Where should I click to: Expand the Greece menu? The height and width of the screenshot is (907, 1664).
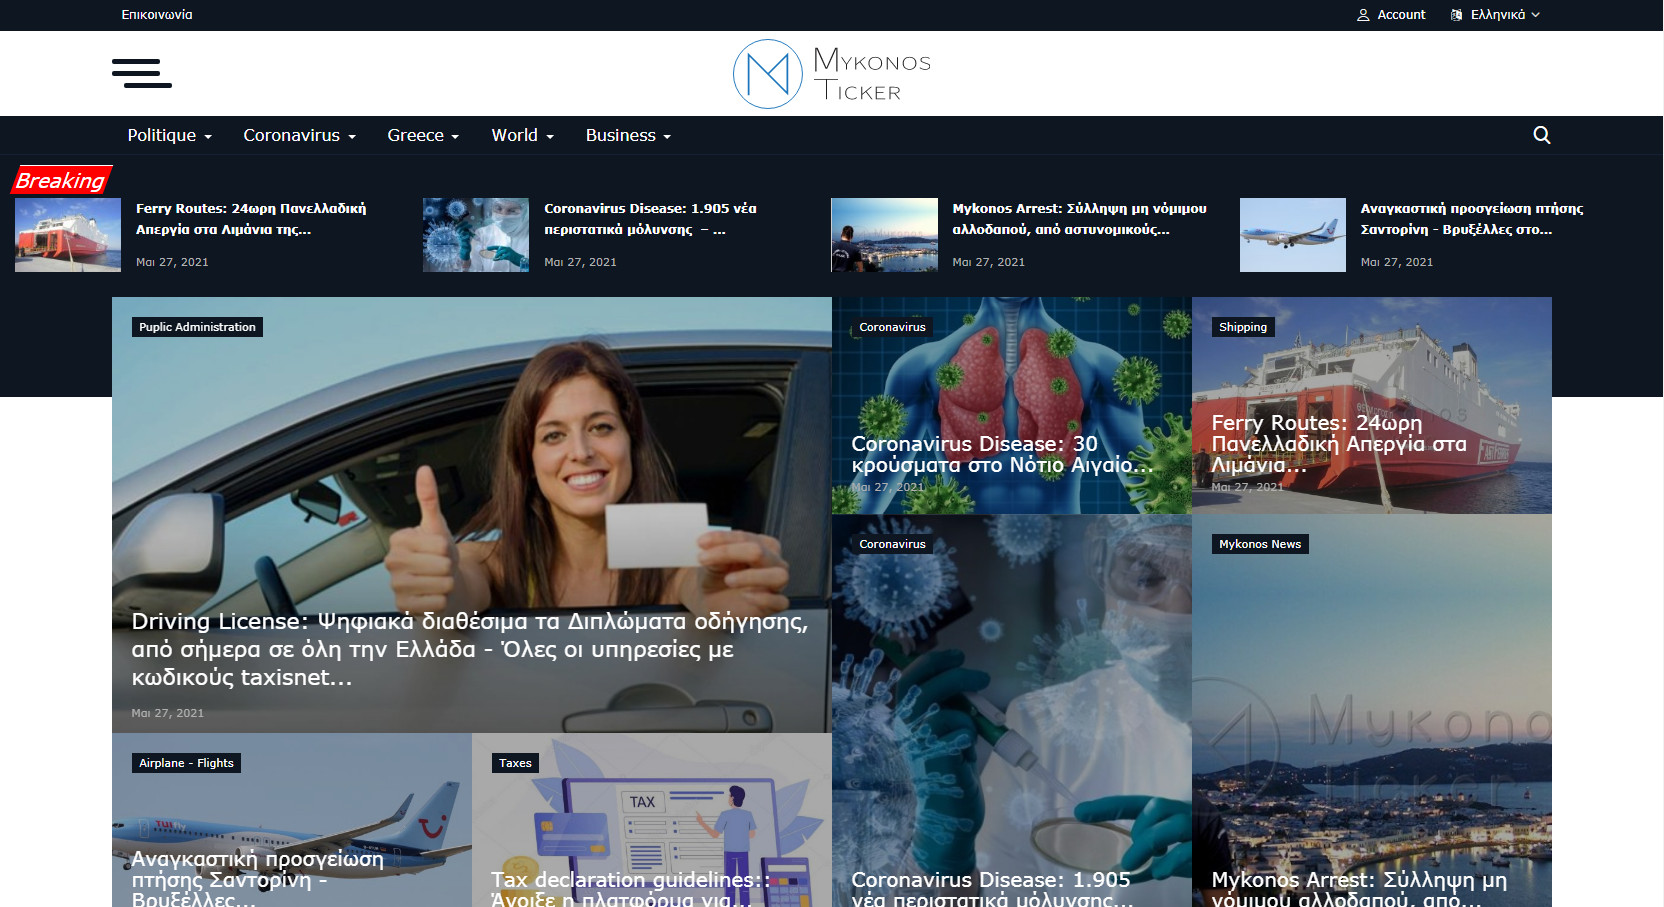pos(423,135)
